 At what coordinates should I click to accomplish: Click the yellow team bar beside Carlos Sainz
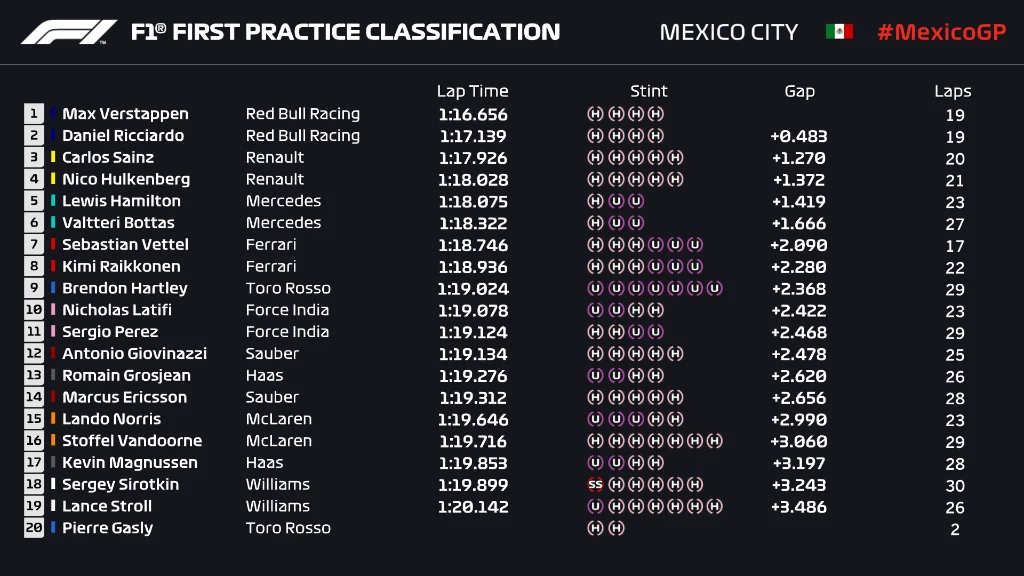(x=53, y=157)
